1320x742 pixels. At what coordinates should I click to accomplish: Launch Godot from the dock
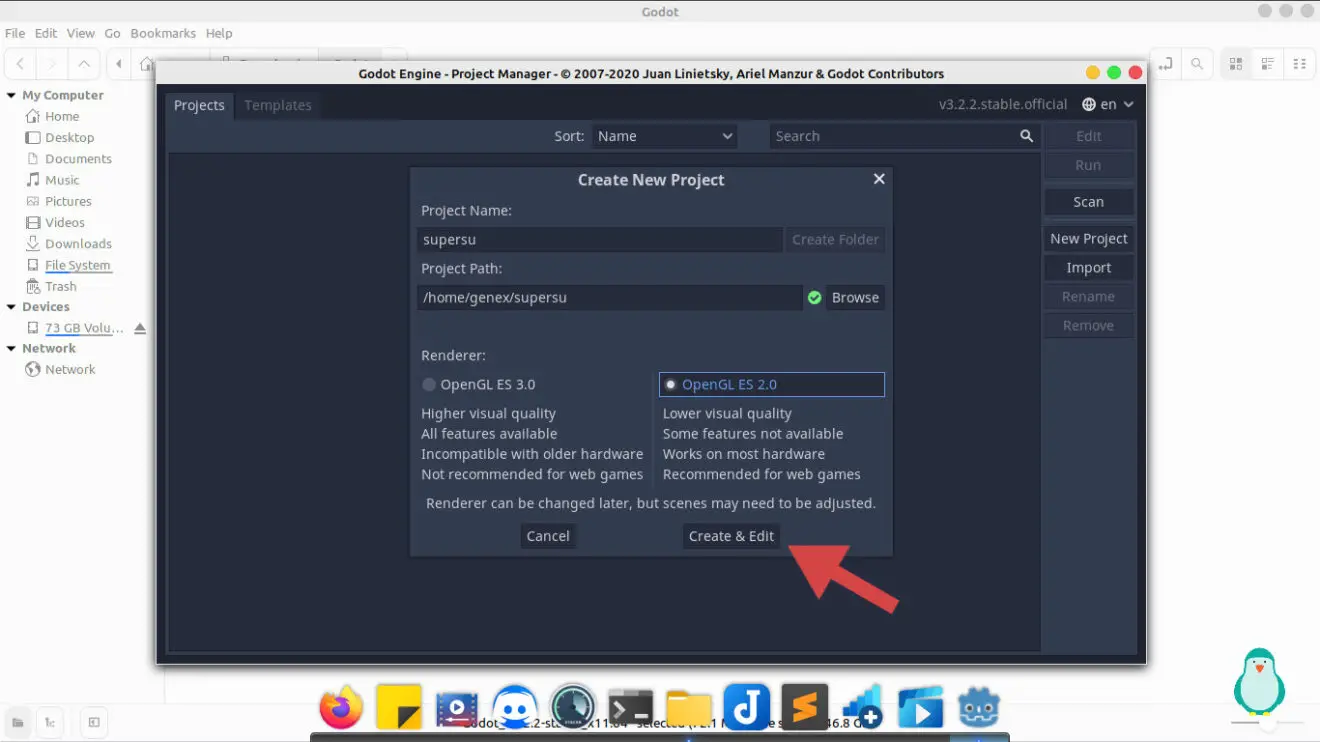[979, 708]
